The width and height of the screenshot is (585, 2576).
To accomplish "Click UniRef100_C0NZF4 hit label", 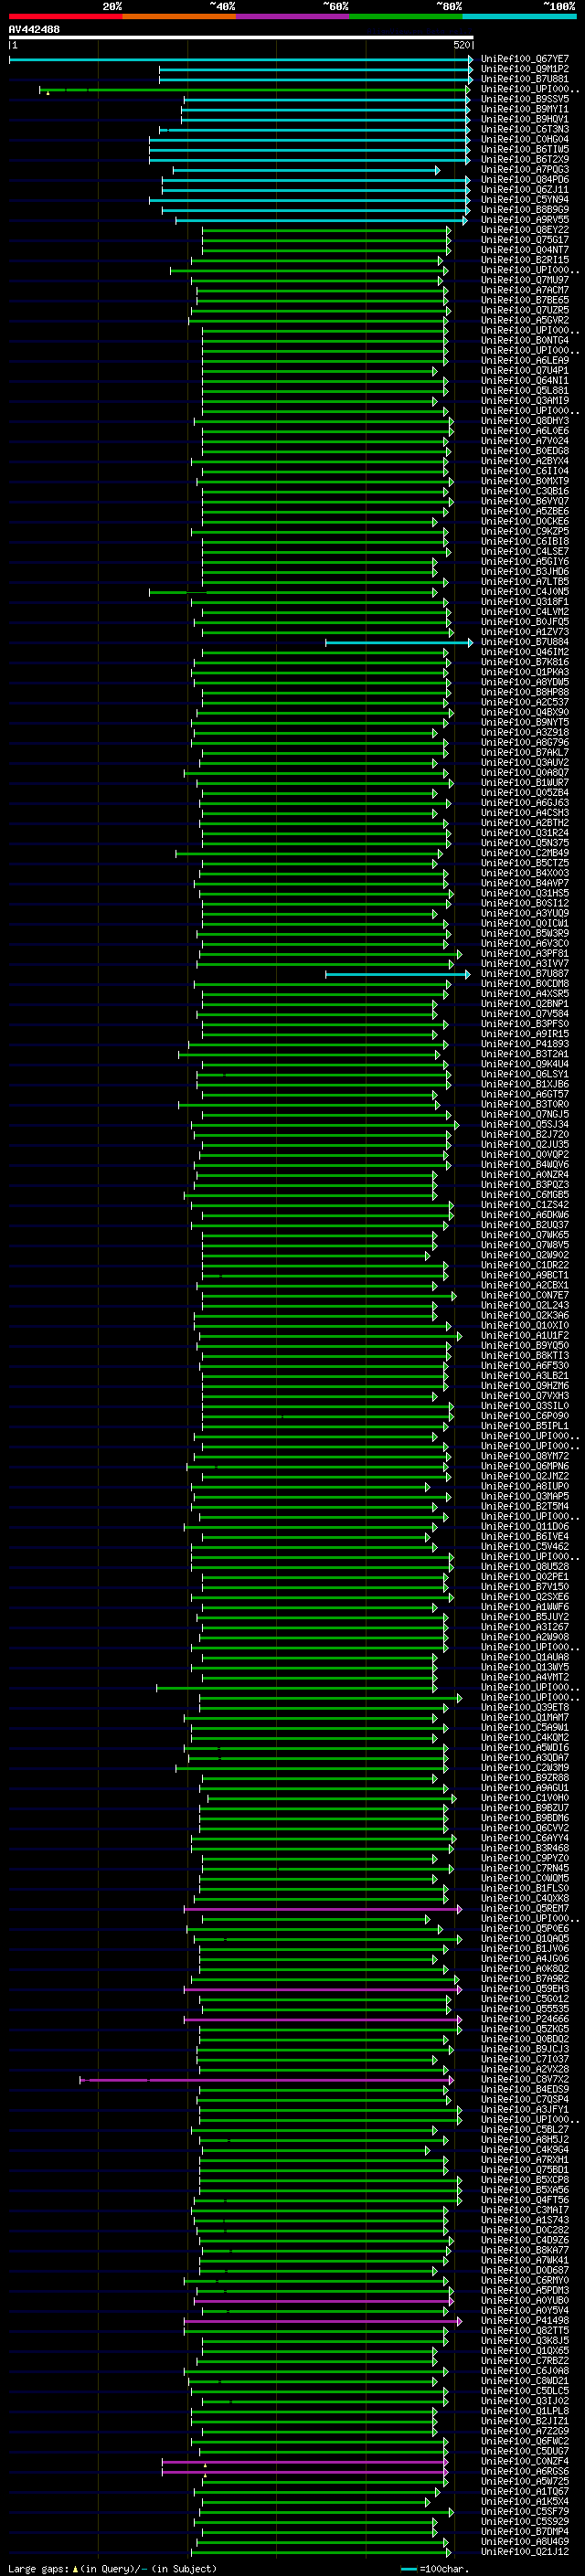I will [x=525, y=2462].
